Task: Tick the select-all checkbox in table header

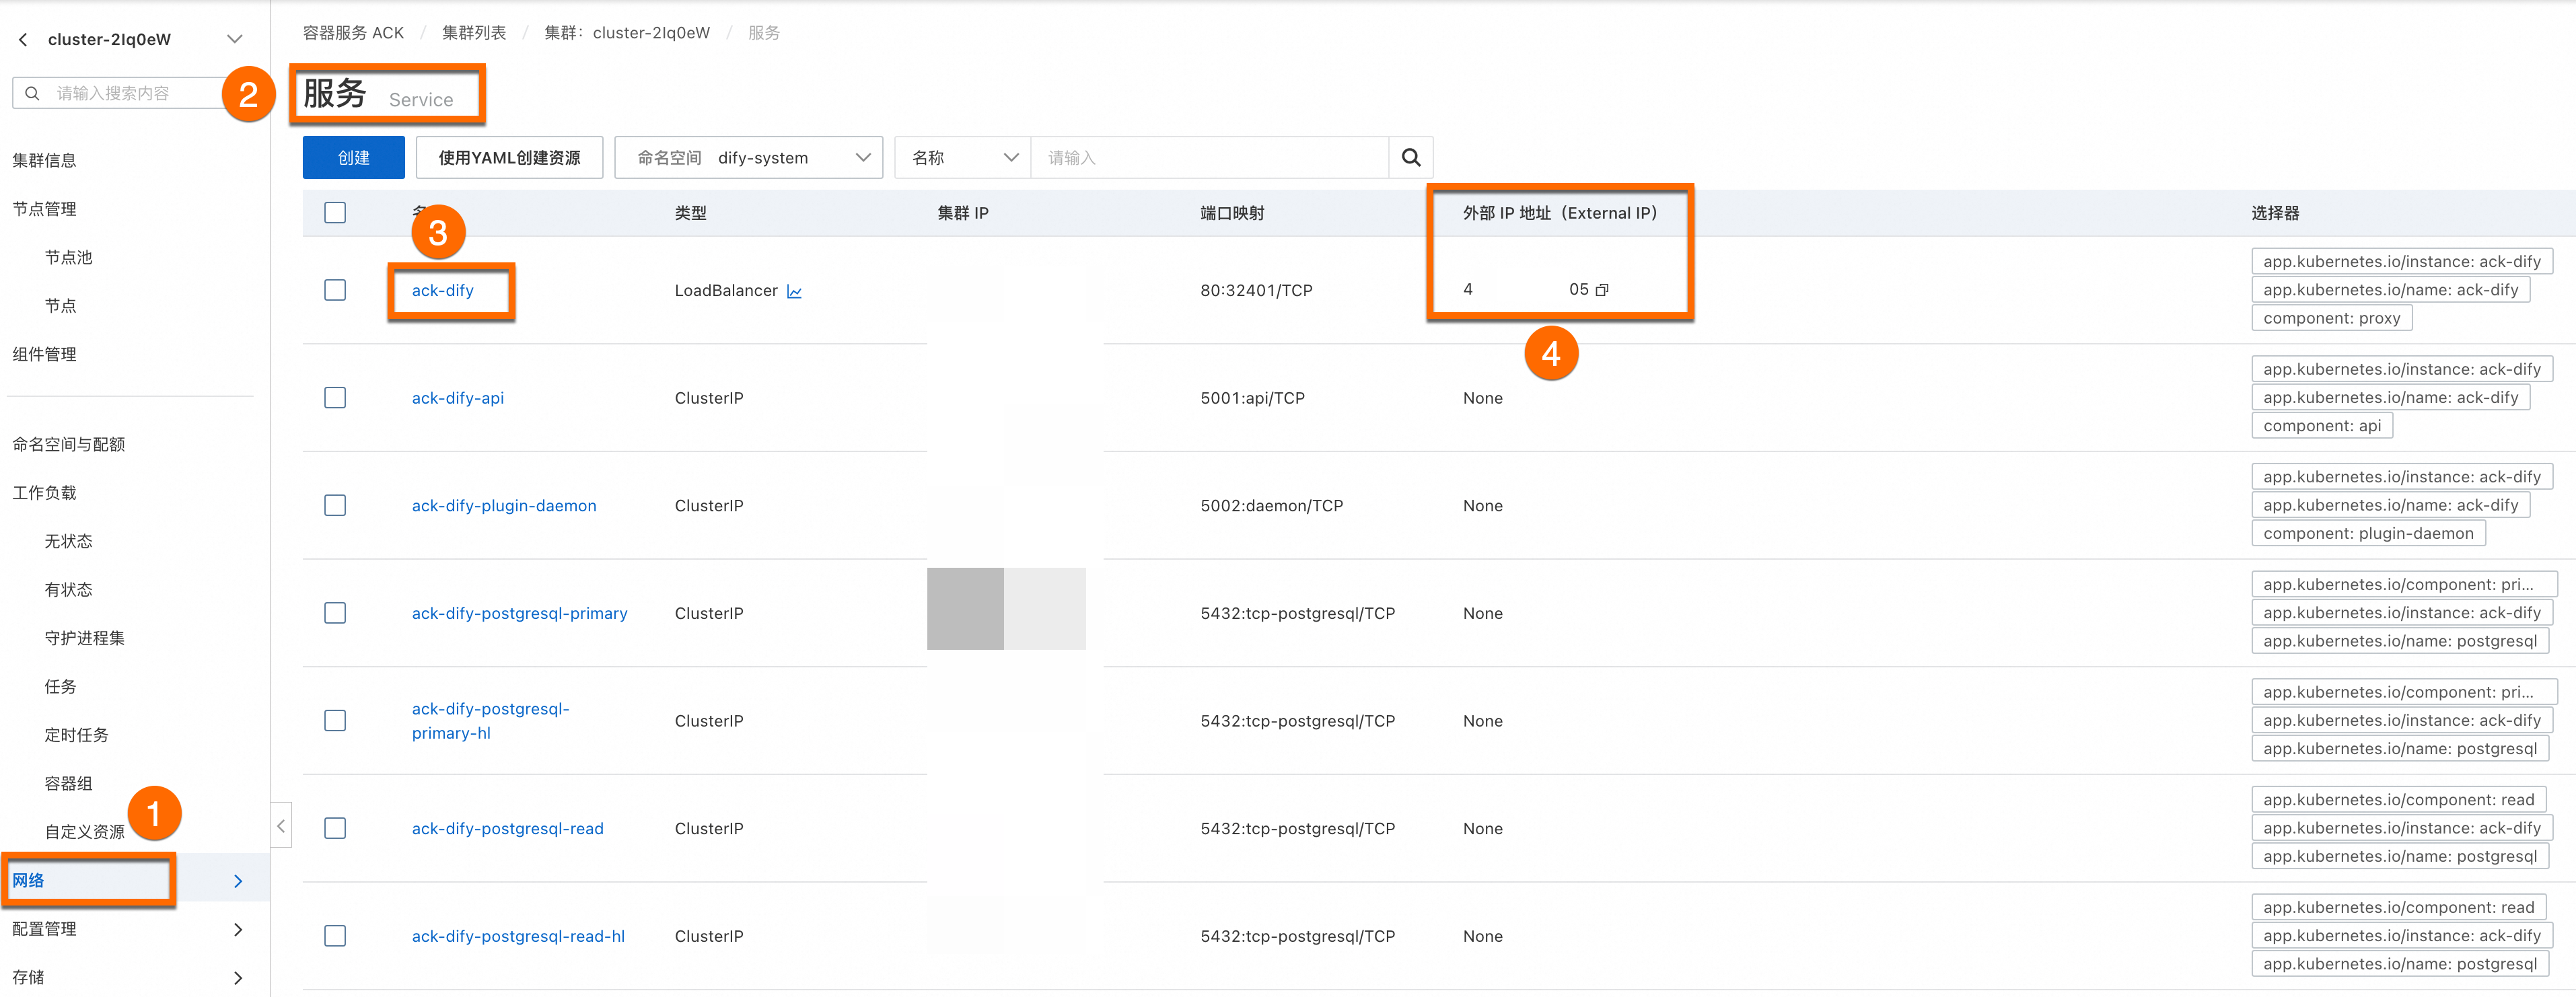Action: [x=335, y=213]
